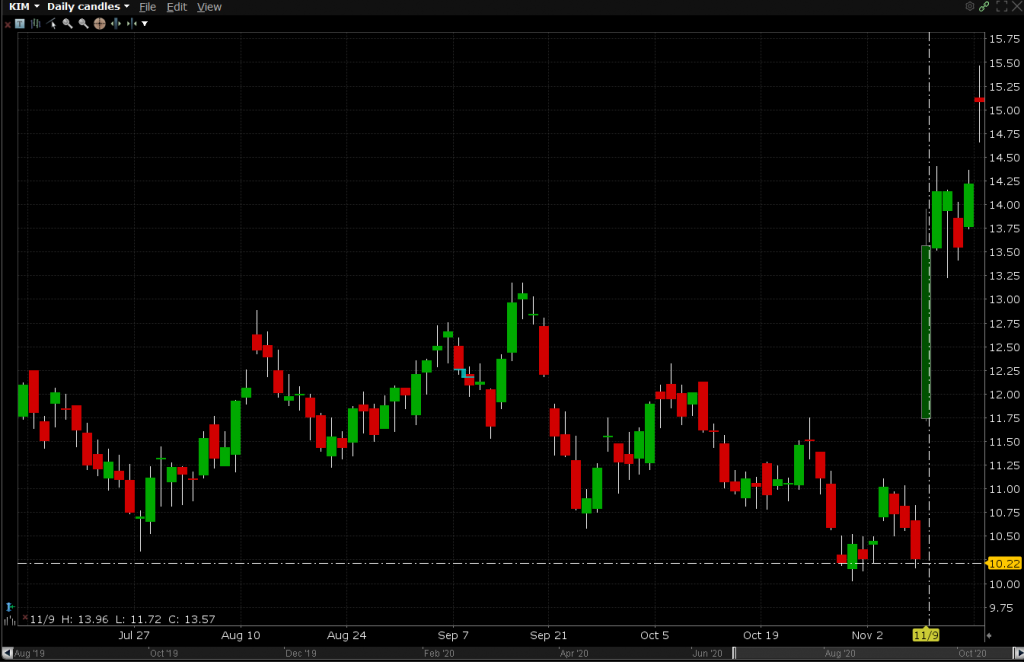Image resolution: width=1024 pixels, height=662 pixels.
Task: Expand the toolbar overflow arrow
Action: (145, 23)
